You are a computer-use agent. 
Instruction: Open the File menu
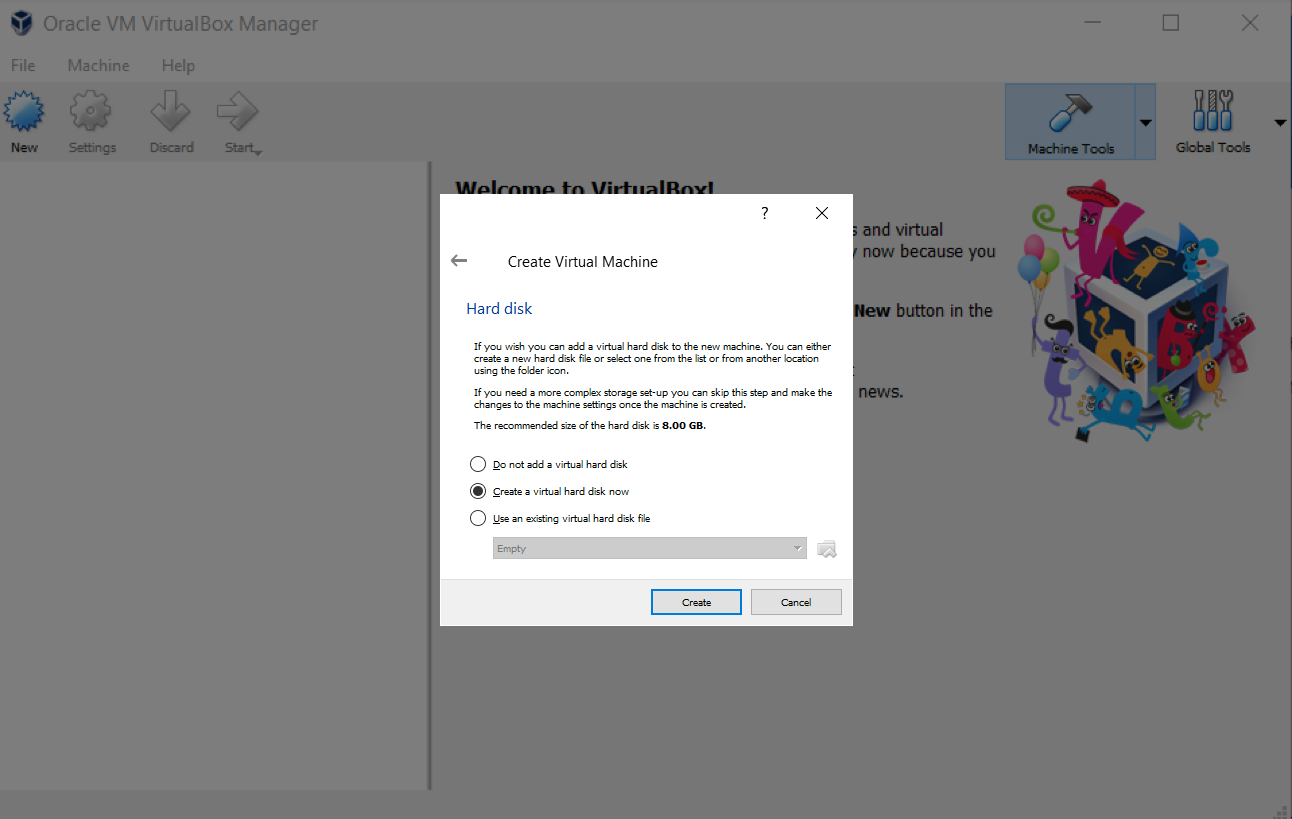pyautogui.click(x=22, y=65)
